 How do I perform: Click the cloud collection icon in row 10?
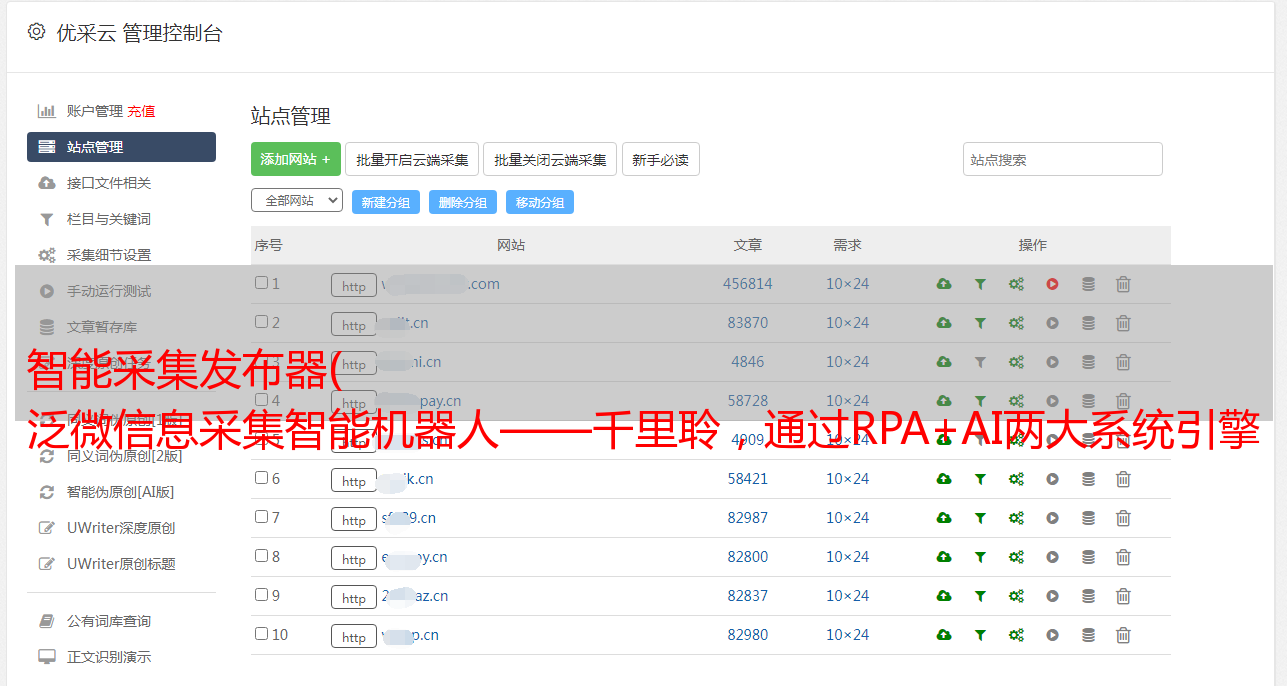(x=943, y=635)
